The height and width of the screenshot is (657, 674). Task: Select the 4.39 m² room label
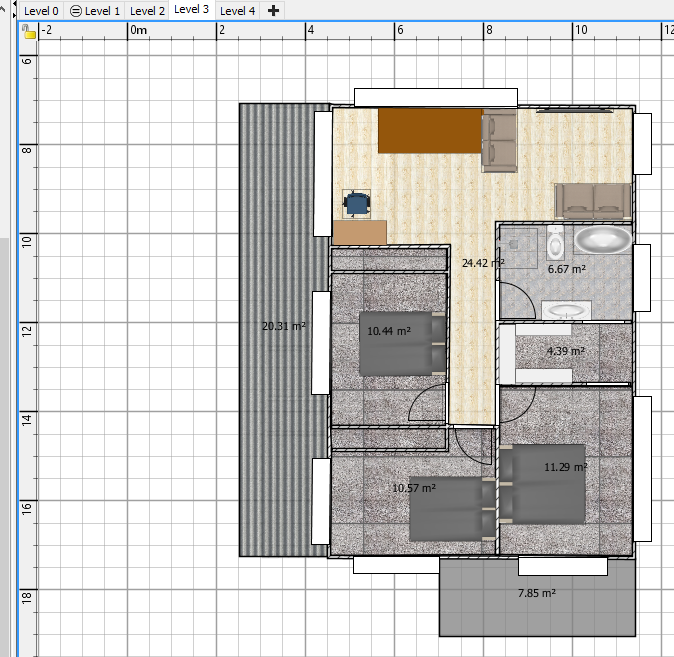tap(565, 351)
